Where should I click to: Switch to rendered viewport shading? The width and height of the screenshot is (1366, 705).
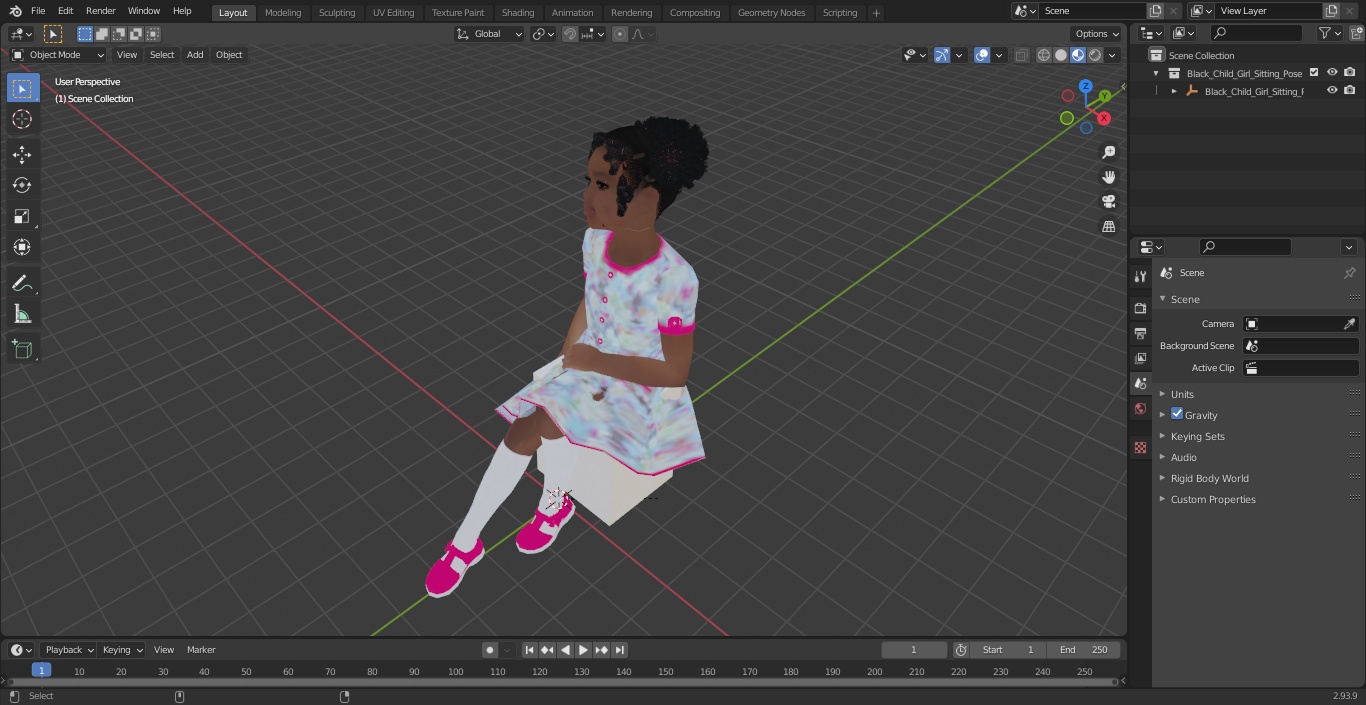pos(1095,55)
